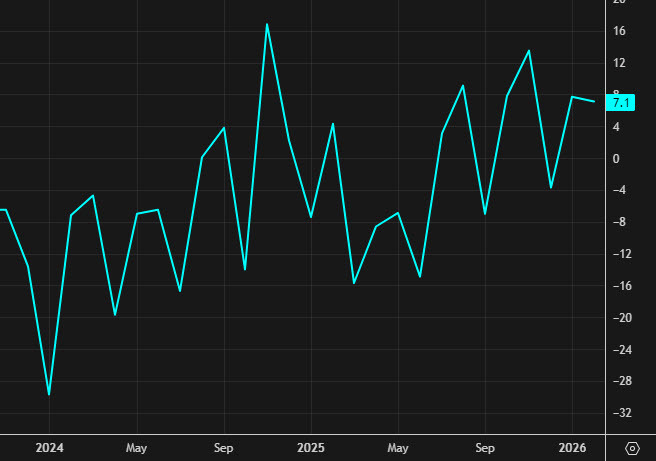Click the -24 price scale label
This screenshot has width=656, height=461.
619,350
